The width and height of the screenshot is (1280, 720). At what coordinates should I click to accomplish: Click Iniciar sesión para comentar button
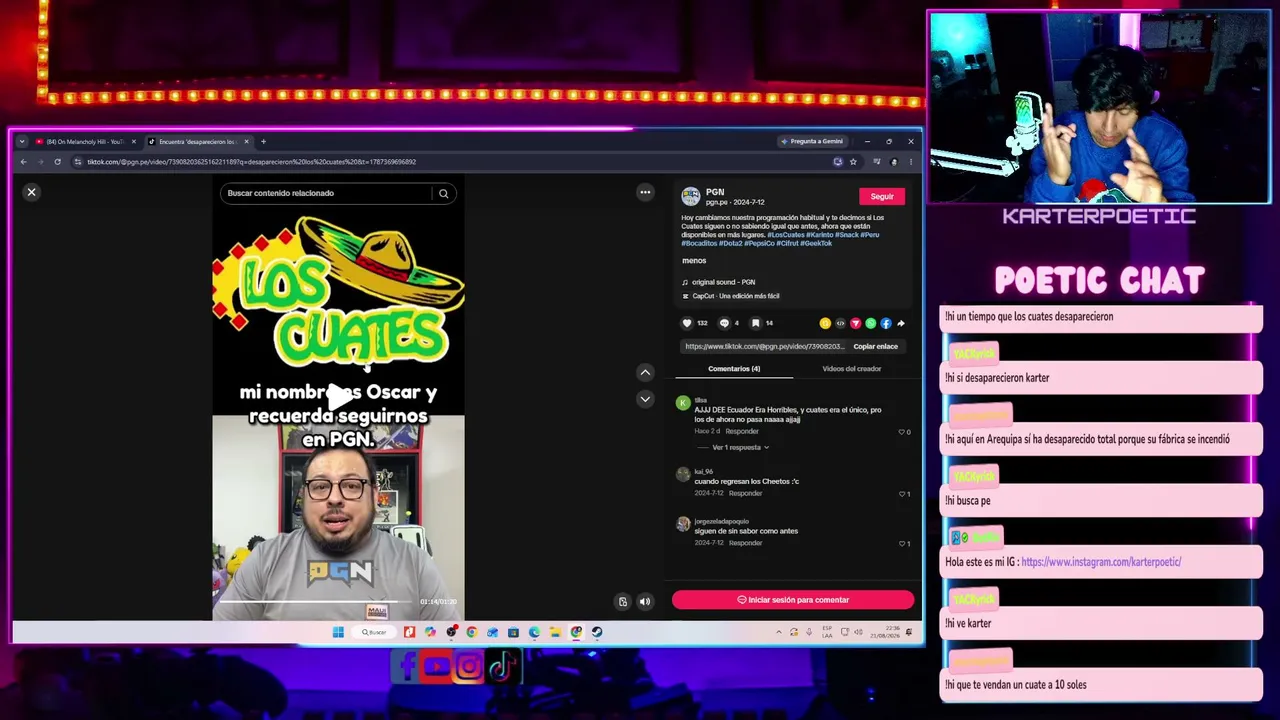(x=793, y=600)
